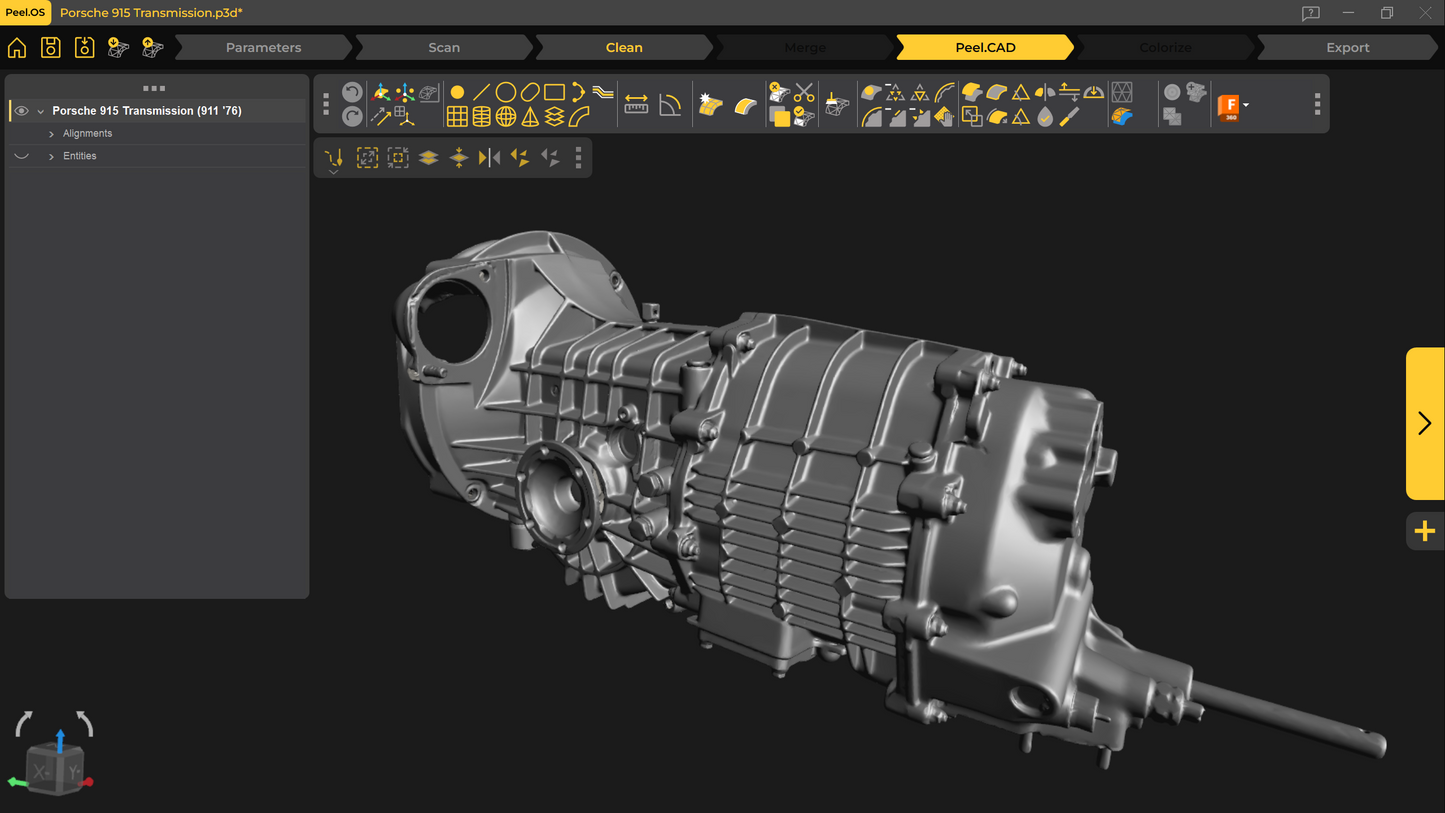Click the scissors cut mesh tool
This screenshot has width=1445, height=813.
[804, 93]
